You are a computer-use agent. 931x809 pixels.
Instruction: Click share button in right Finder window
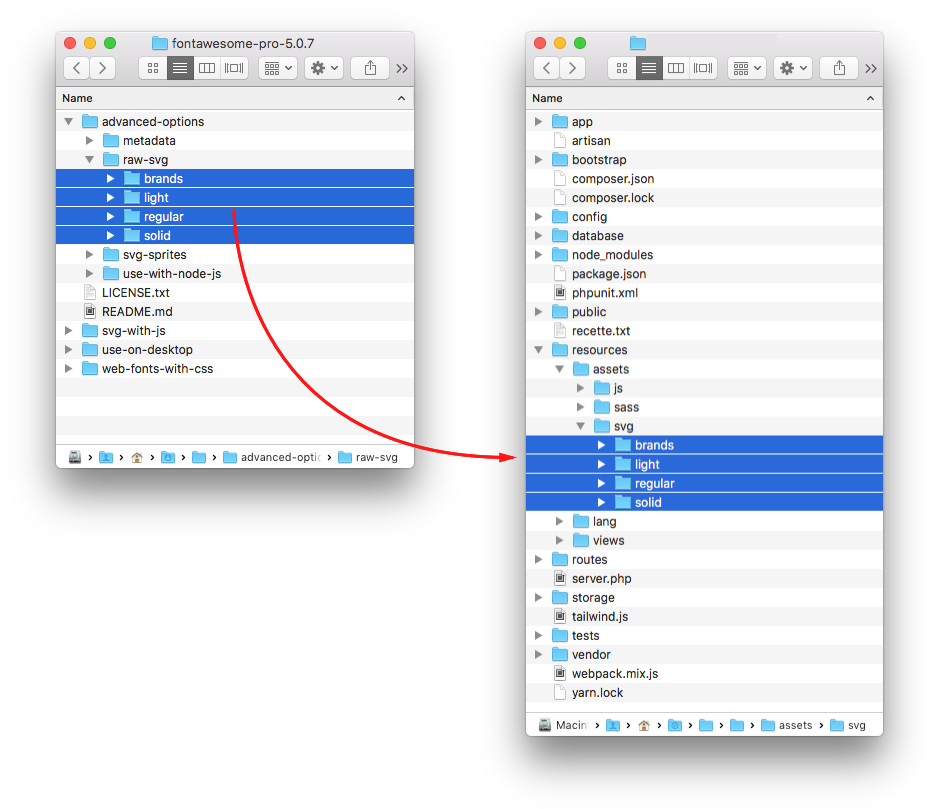[839, 68]
